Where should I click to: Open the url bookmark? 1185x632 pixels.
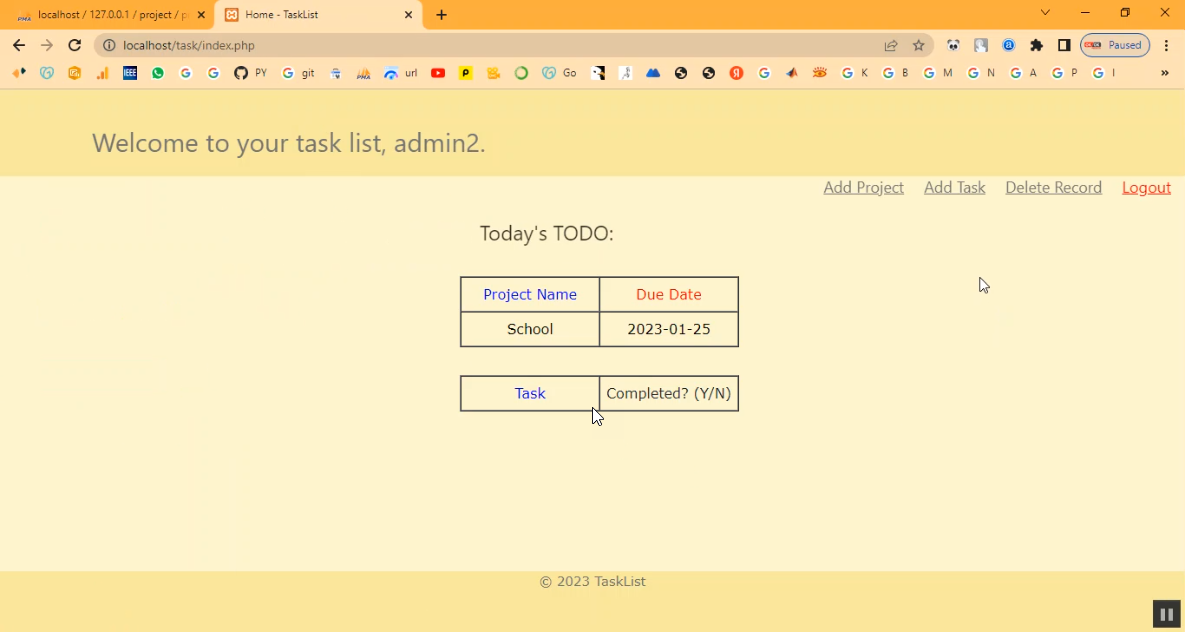(x=401, y=73)
